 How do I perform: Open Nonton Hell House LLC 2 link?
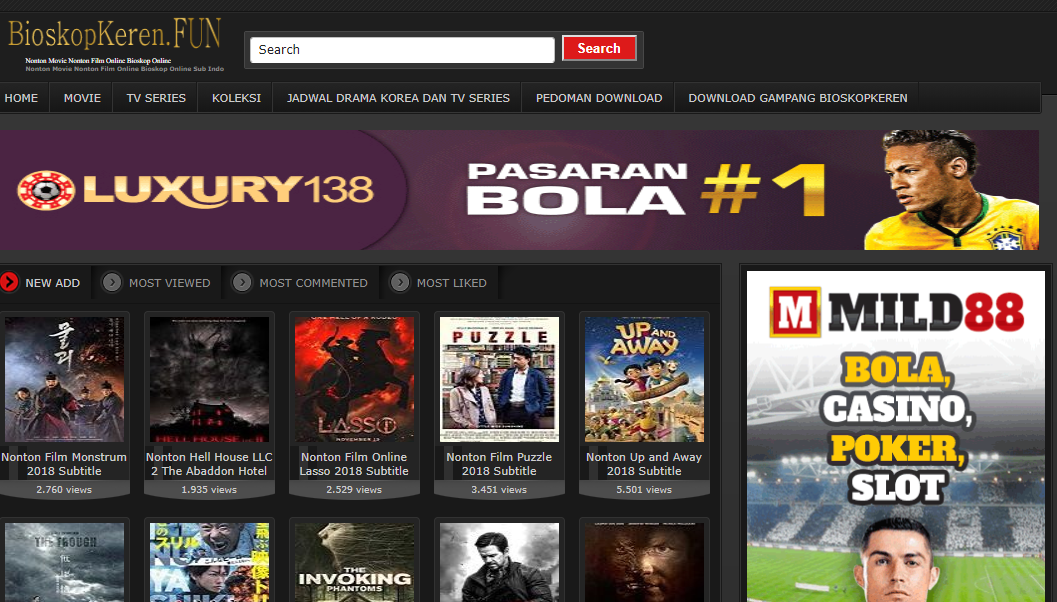(x=209, y=464)
